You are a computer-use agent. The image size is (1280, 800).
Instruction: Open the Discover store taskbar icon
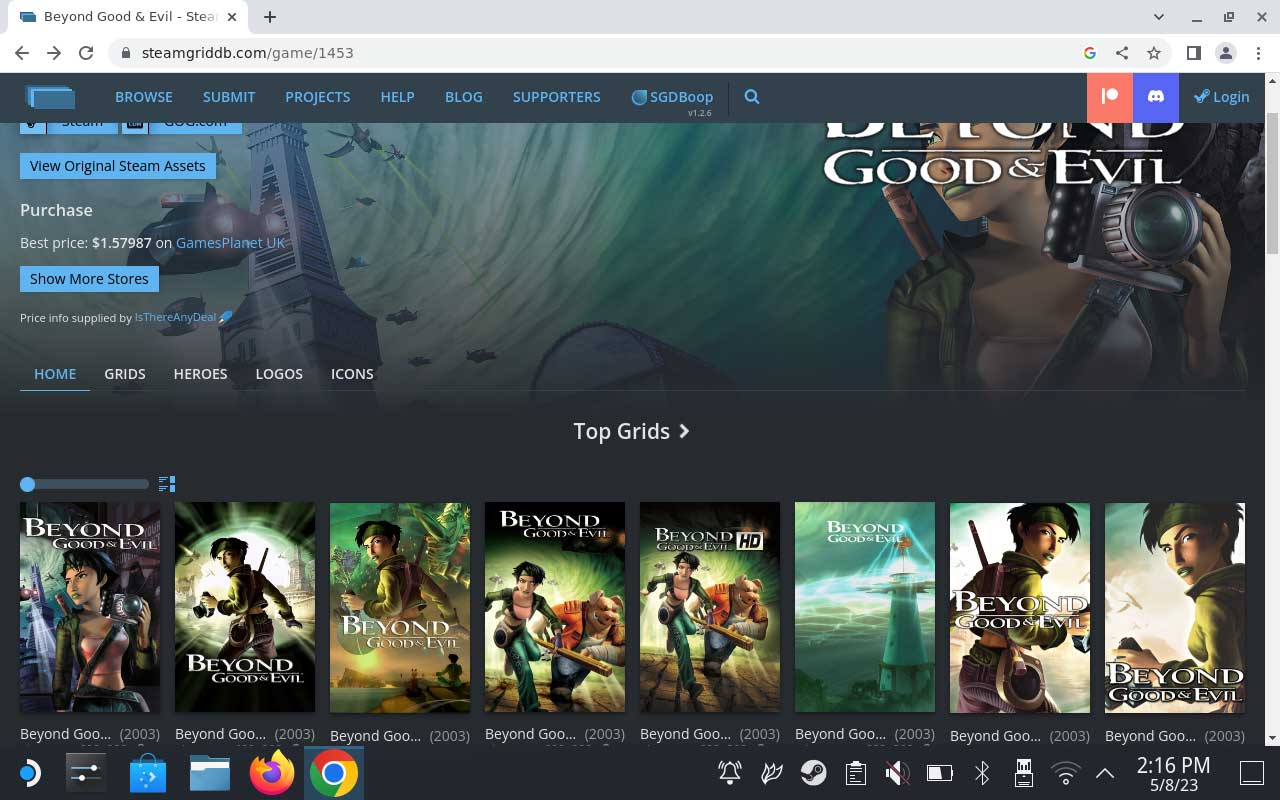point(148,773)
